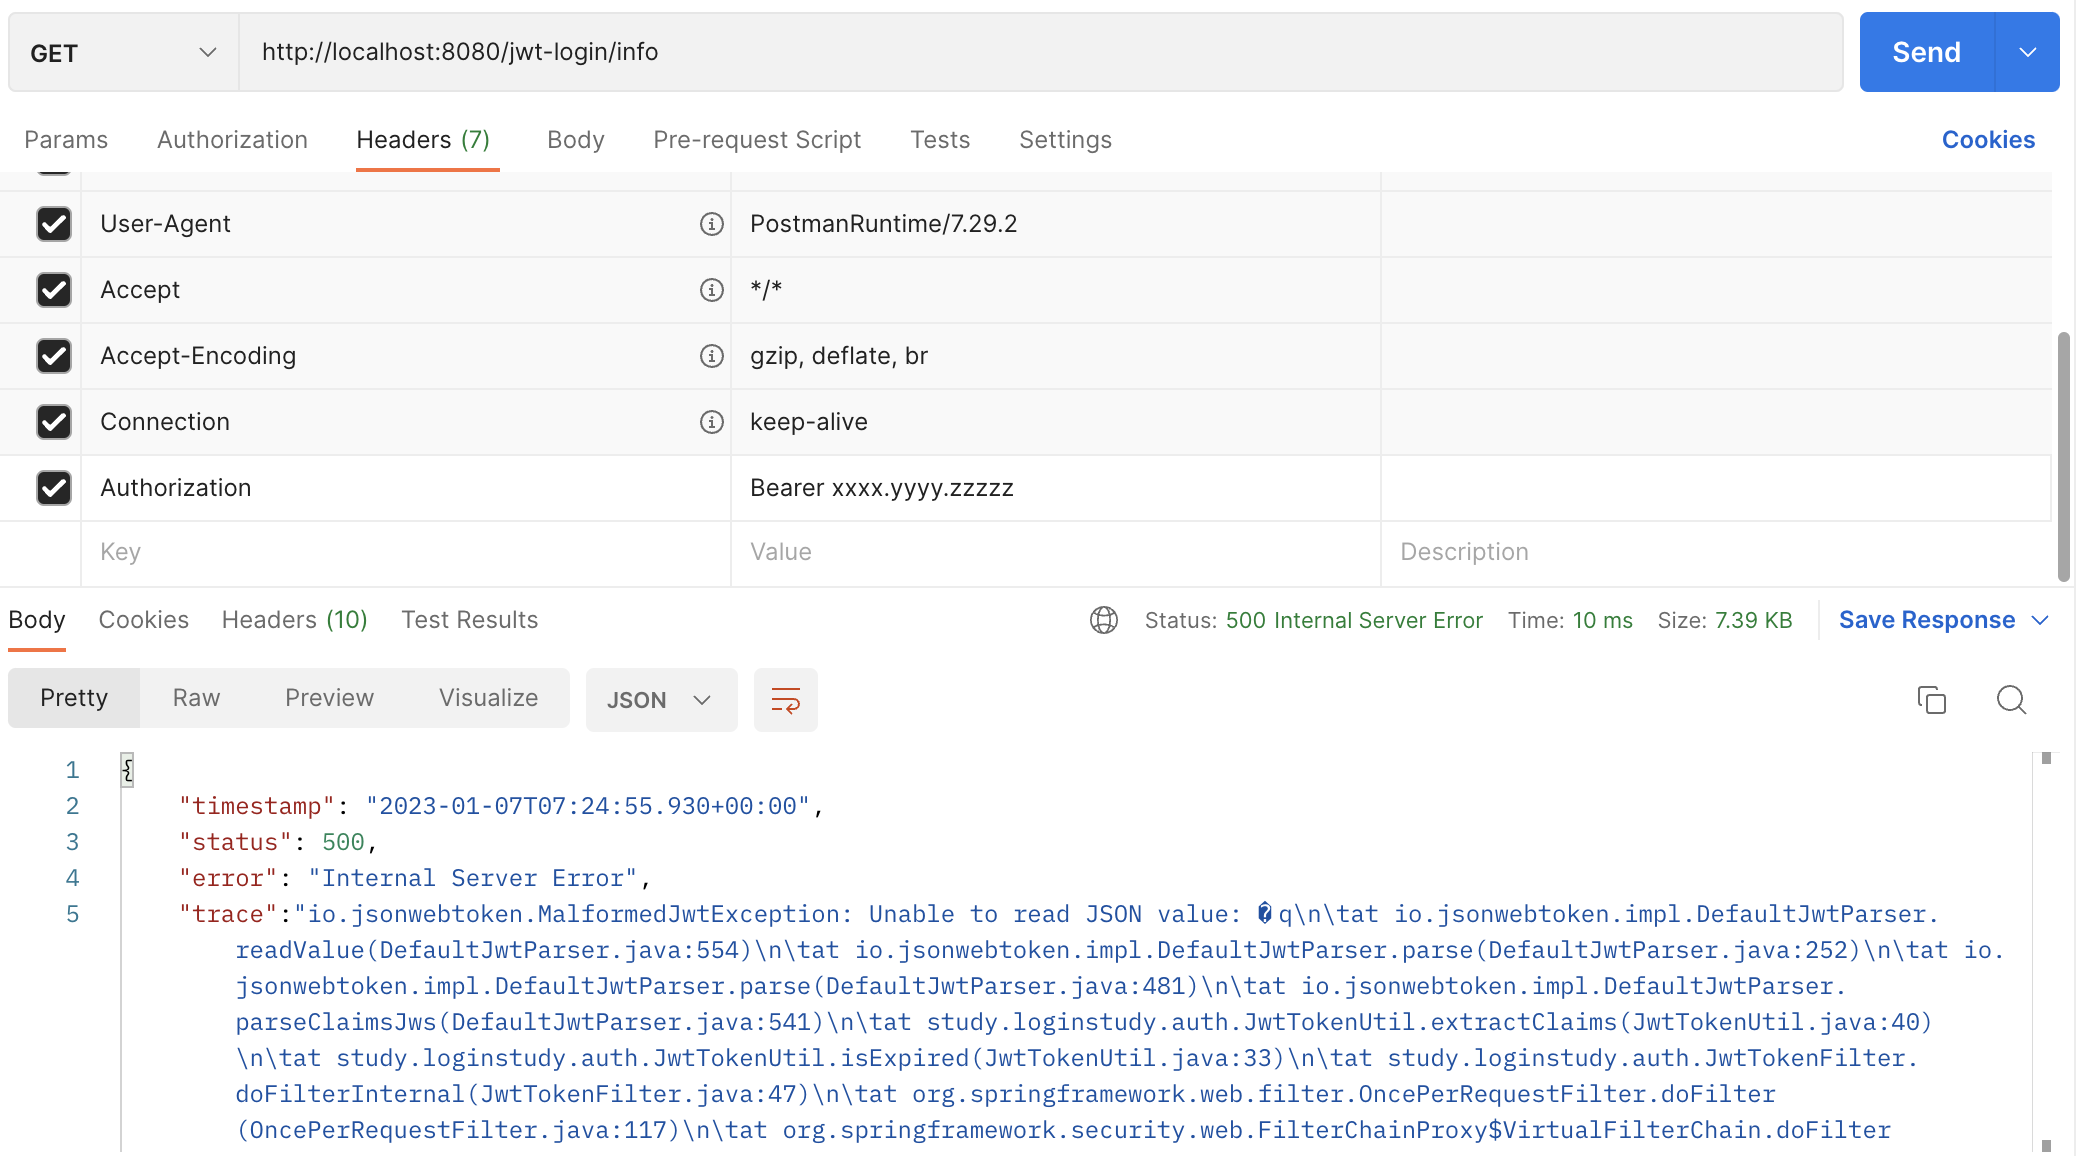Open search in response body
This screenshot has height=1156, width=2076.
[x=2011, y=700]
